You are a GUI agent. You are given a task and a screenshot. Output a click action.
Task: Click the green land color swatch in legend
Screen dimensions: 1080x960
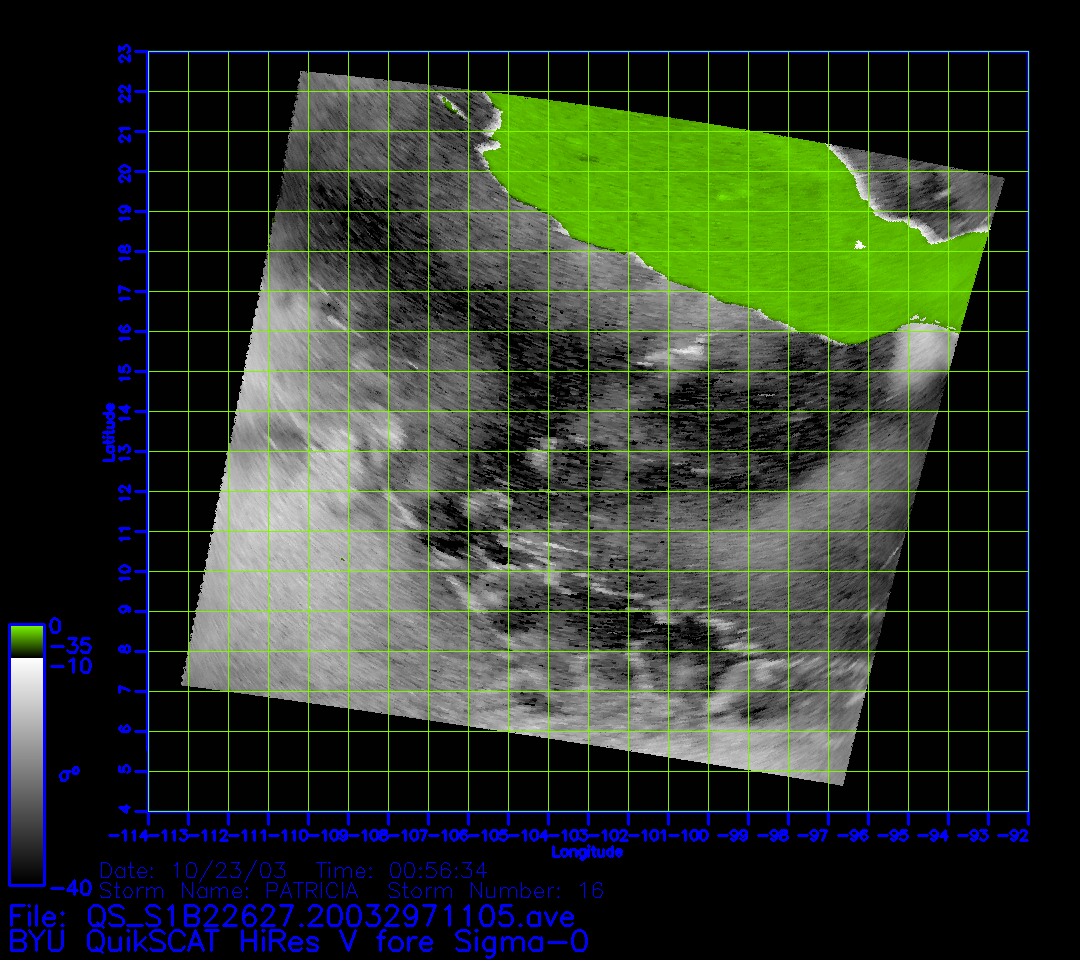click(26, 640)
